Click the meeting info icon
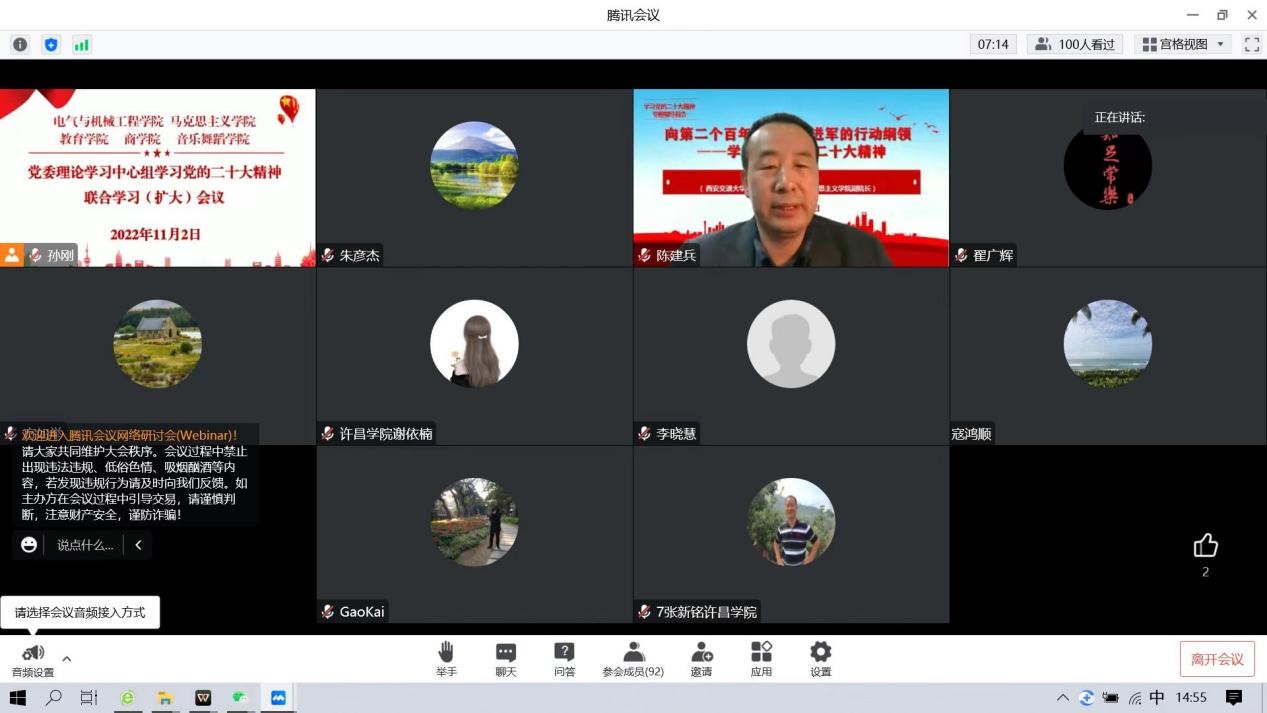The image size is (1267, 713). (20, 45)
